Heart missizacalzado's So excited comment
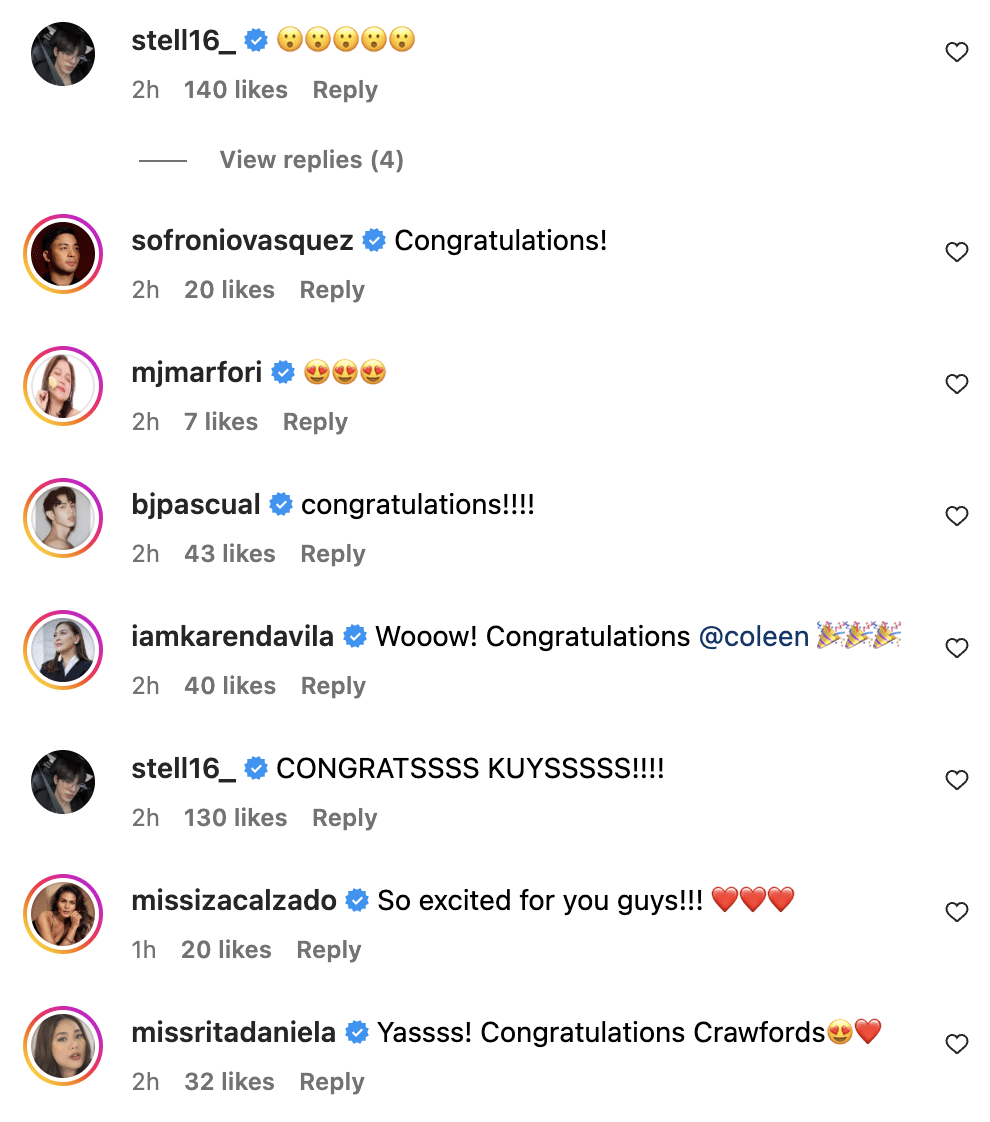 [957, 912]
